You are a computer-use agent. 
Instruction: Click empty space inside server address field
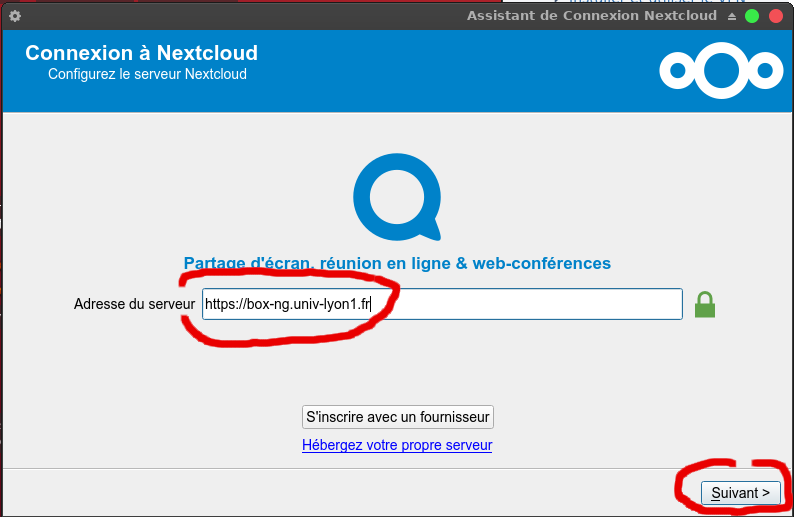coord(530,304)
